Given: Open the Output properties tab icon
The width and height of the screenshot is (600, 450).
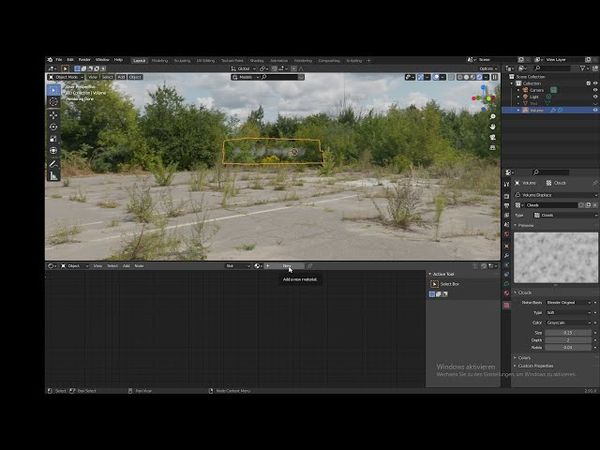Looking at the screenshot, I should click(507, 206).
